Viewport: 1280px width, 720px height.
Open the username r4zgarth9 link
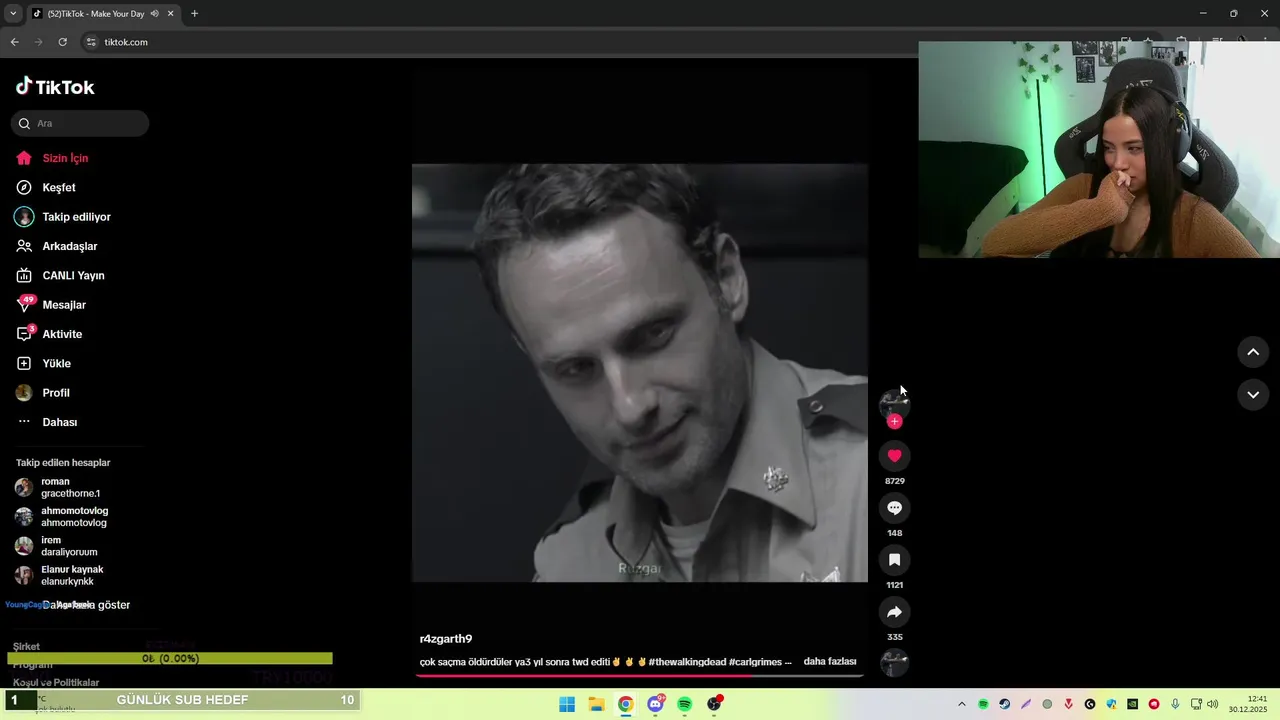[446, 639]
